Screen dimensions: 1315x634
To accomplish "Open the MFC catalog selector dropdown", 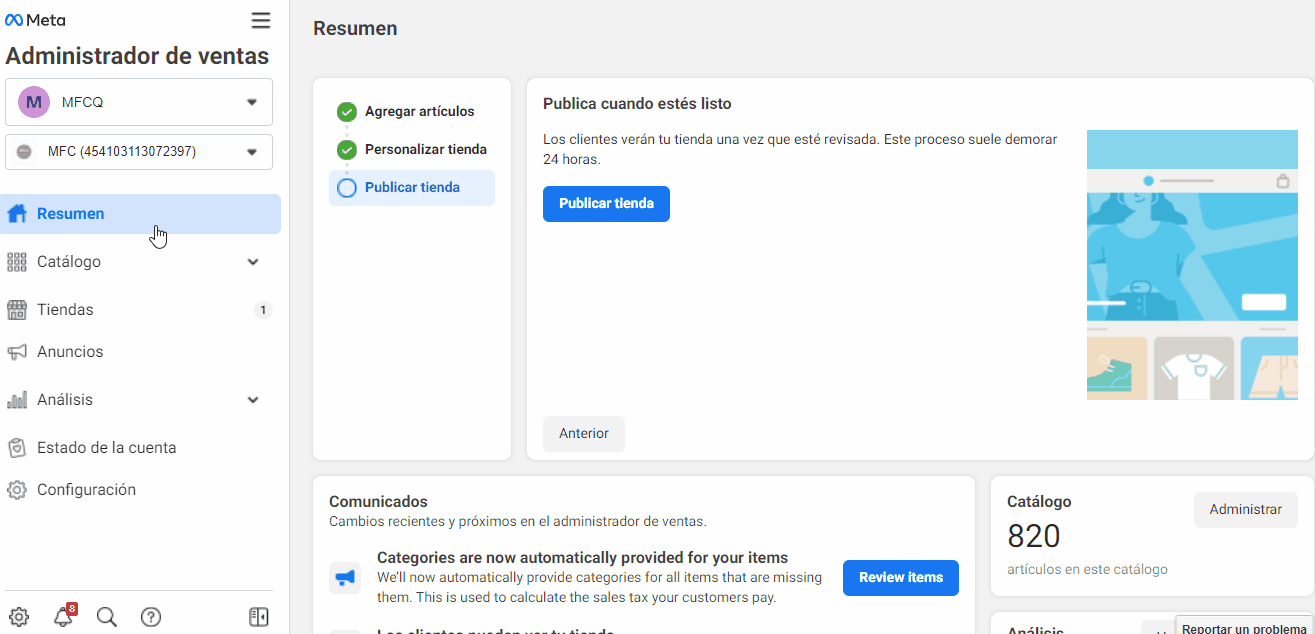I will (x=254, y=151).
